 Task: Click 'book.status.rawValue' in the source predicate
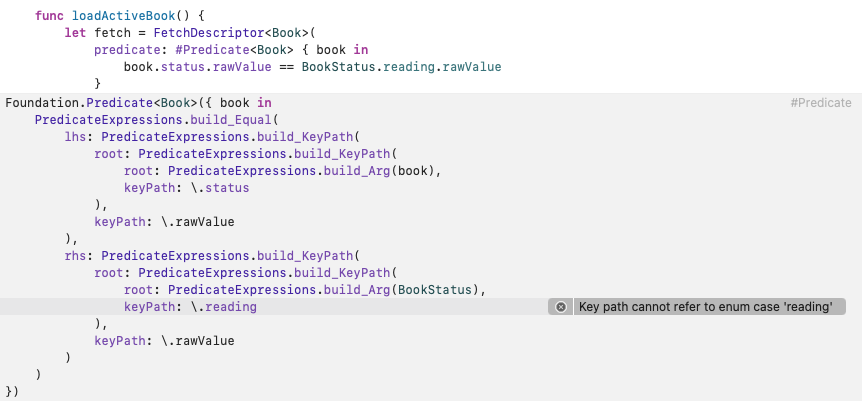[198, 67]
